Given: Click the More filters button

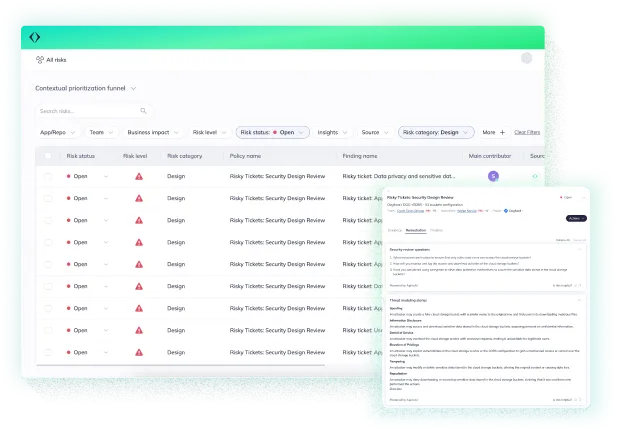Looking at the screenshot, I should (494, 133).
